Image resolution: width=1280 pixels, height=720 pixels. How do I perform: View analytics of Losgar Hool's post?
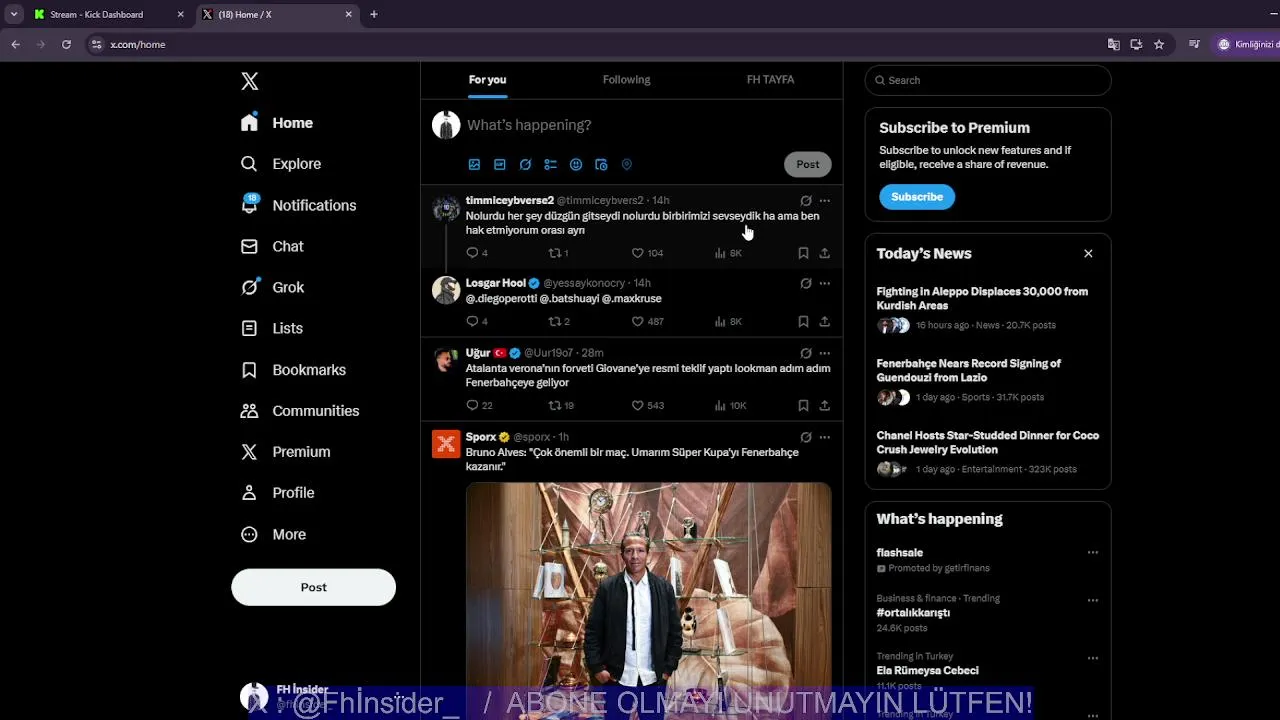pyautogui.click(x=728, y=321)
